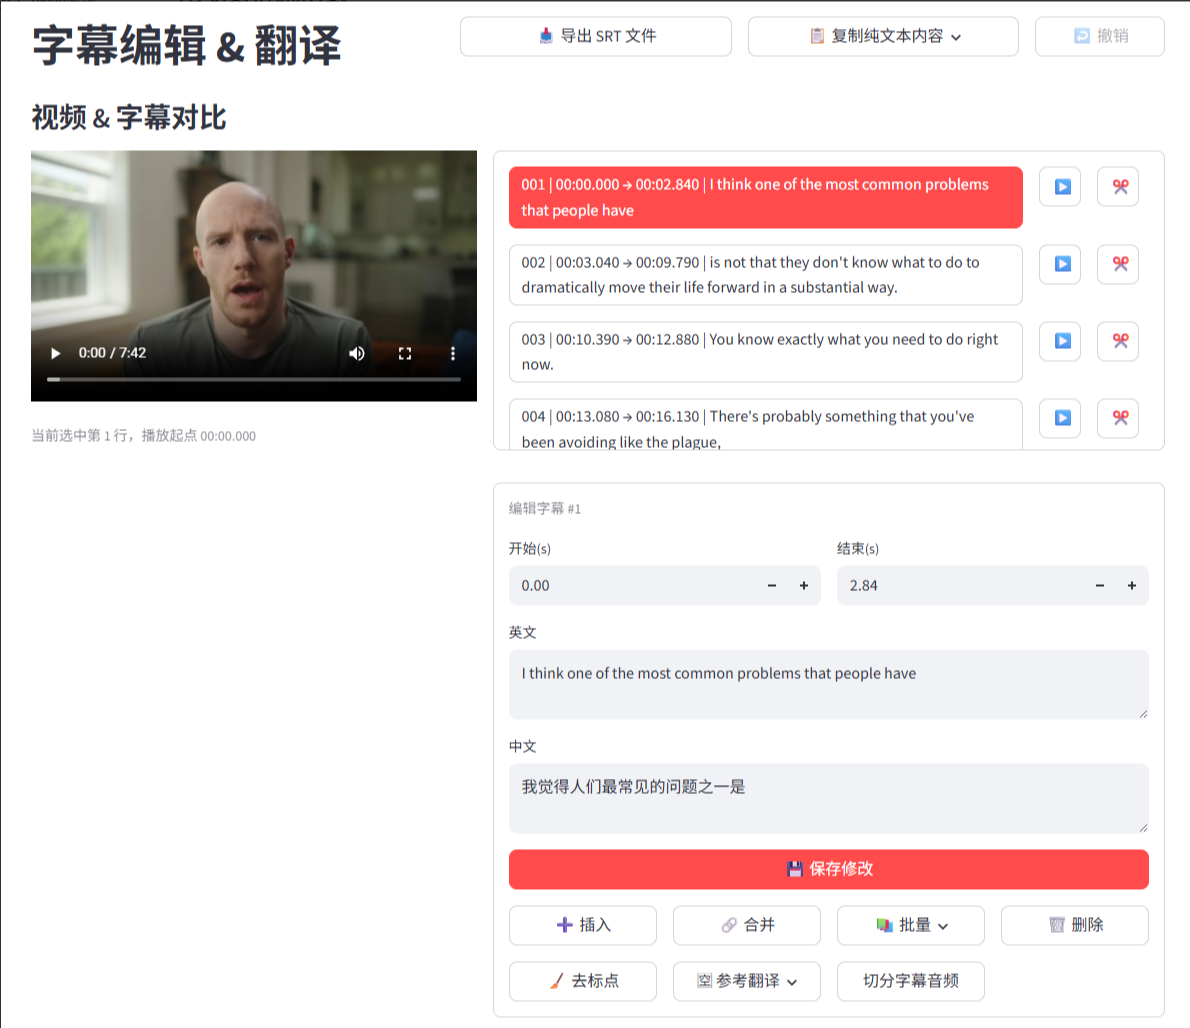This screenshot has height=1028, width=1190.
Task: Click the Chinese translation text area
Action: pos(829,798)
